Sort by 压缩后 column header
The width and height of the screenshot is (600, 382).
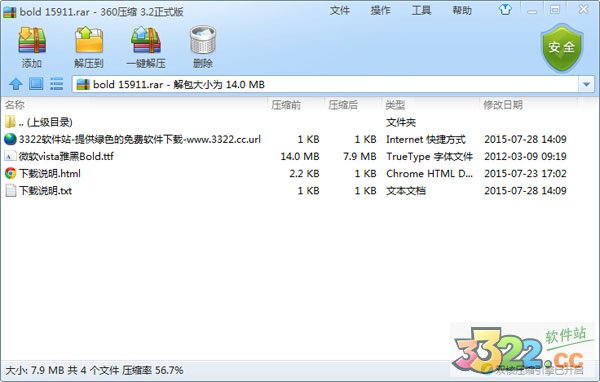coord(343,105)
